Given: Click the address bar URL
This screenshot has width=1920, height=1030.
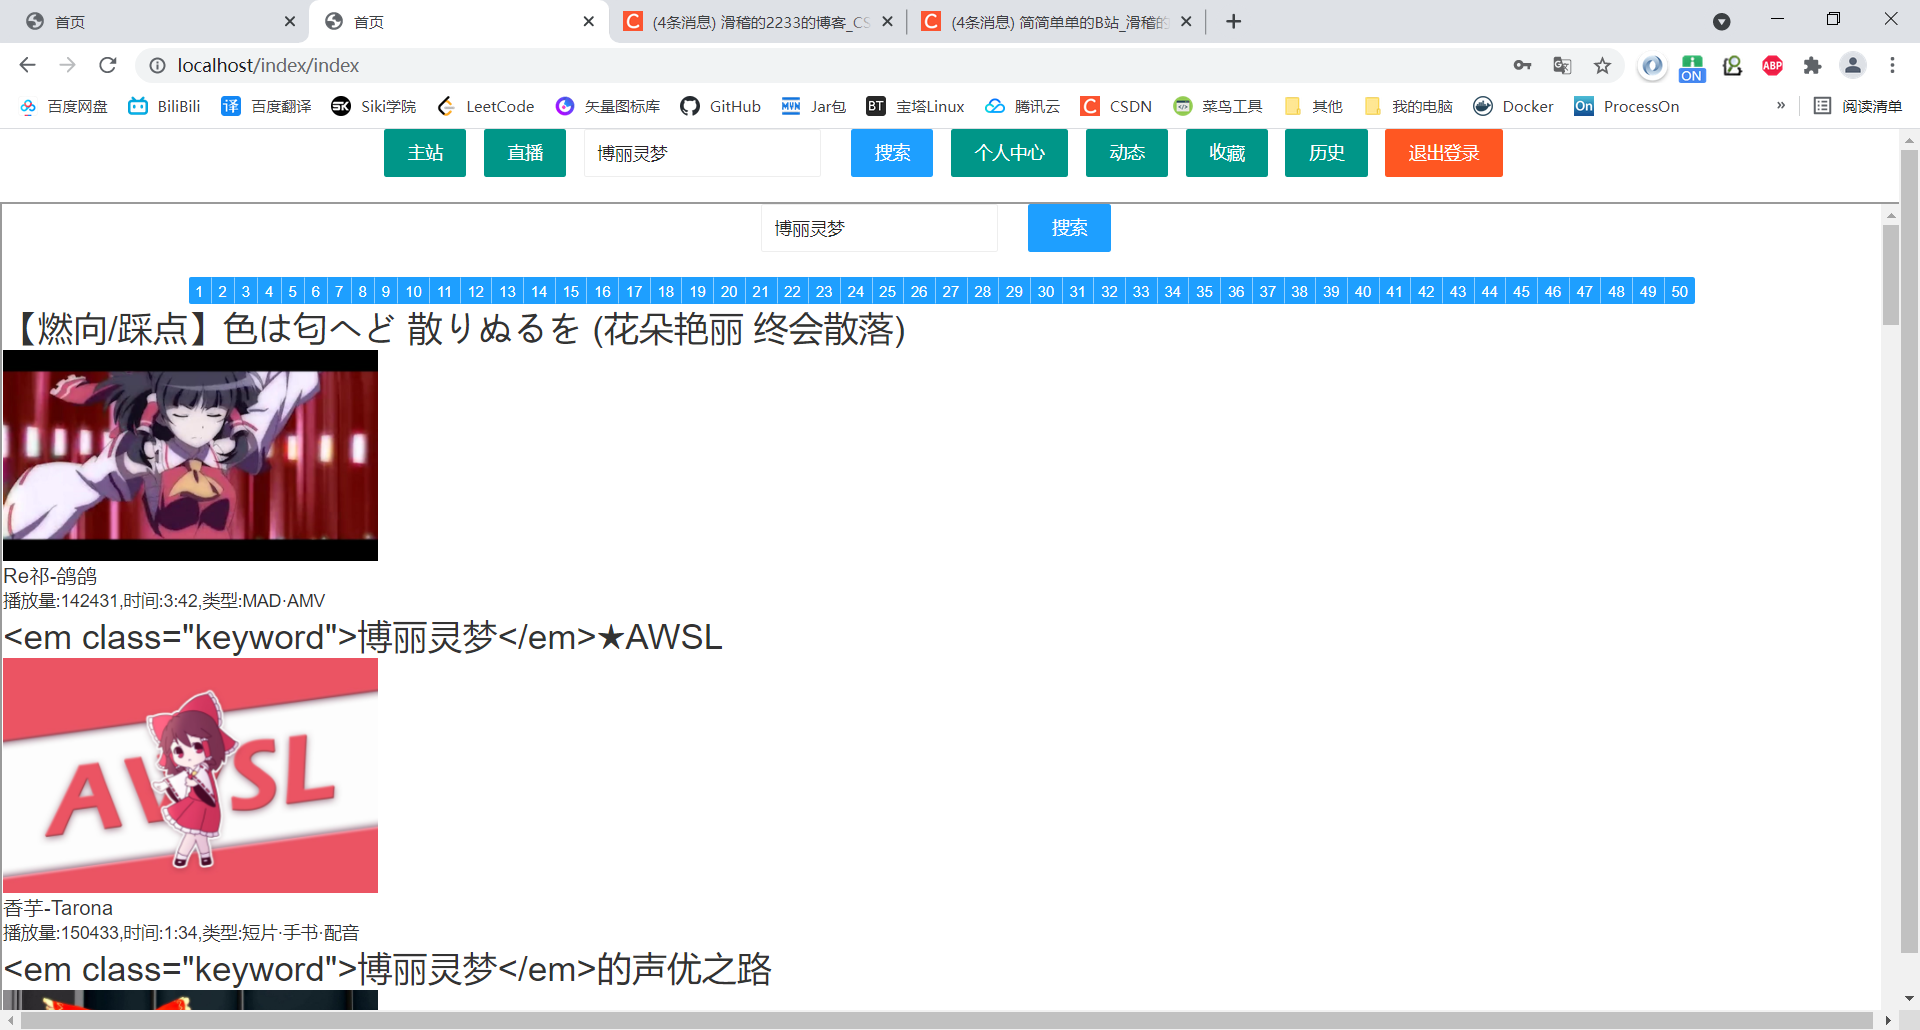Looking at the screenshot, I should (x=268, y=65).
